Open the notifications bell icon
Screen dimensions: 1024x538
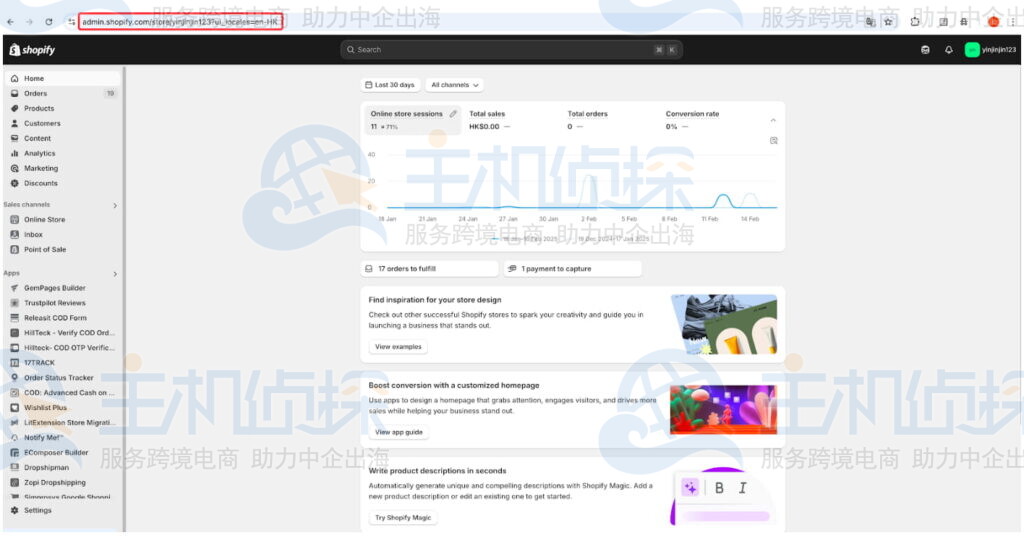coord(948,50)
